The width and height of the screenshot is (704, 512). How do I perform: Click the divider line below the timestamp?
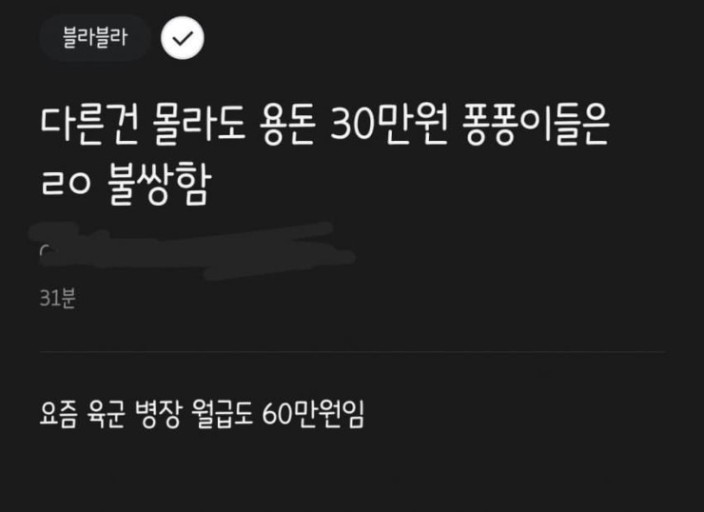point(352,352)
